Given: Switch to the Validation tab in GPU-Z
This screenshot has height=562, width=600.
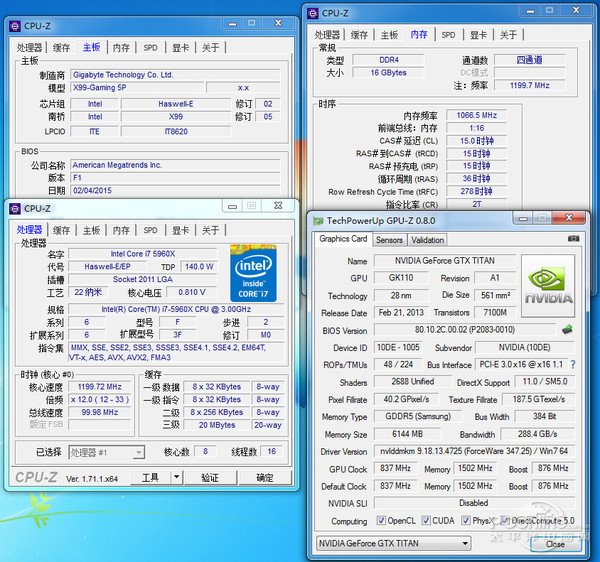Looking at the screenshot, I should 428,240.
